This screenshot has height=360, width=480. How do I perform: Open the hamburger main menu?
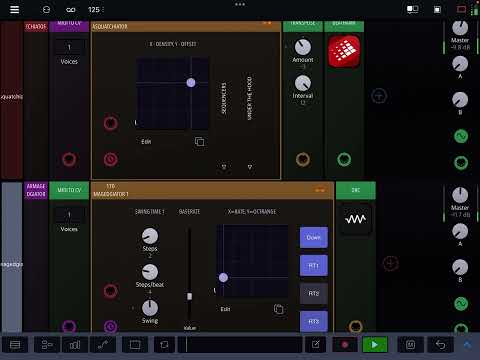point(14,9)
